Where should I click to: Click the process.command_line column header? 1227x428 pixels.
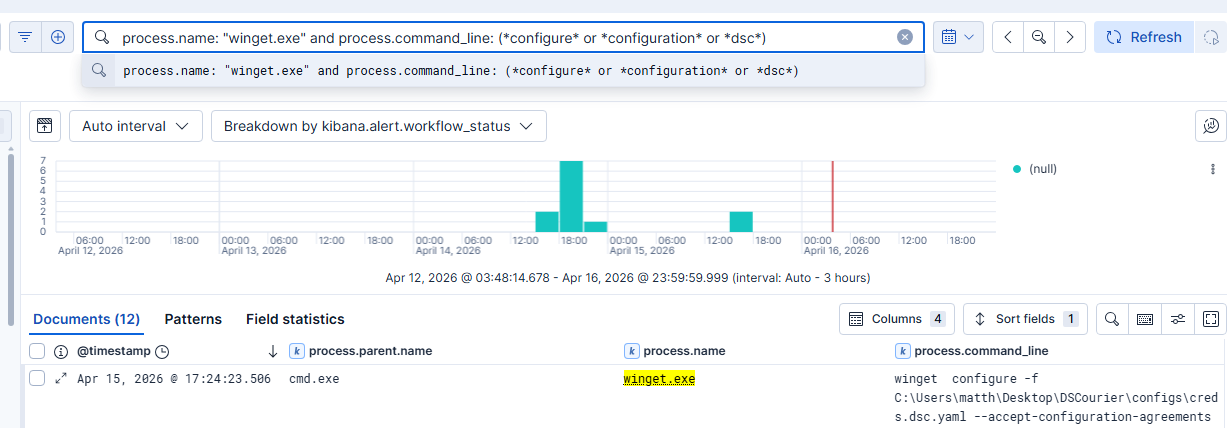point(981,351)
